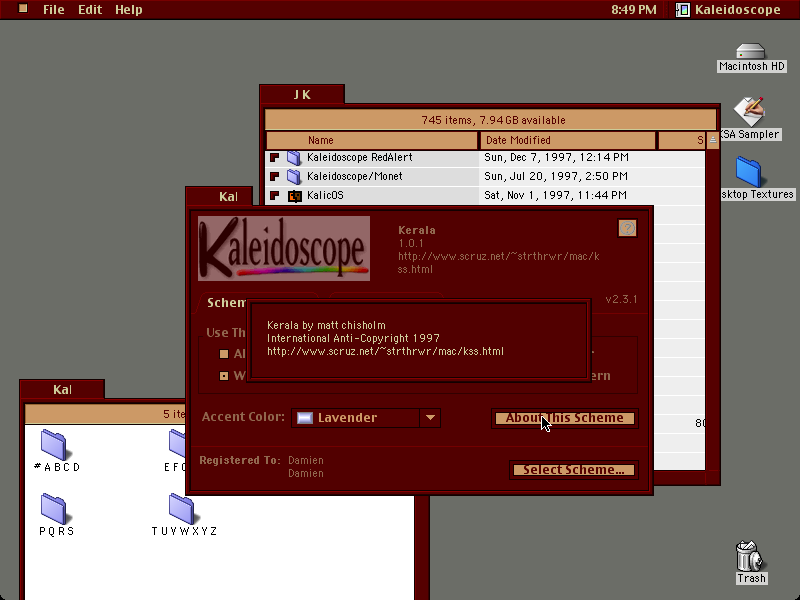Open the # A B C D folder
Viewport: 800px width, 600px height.
click(54, 444)
